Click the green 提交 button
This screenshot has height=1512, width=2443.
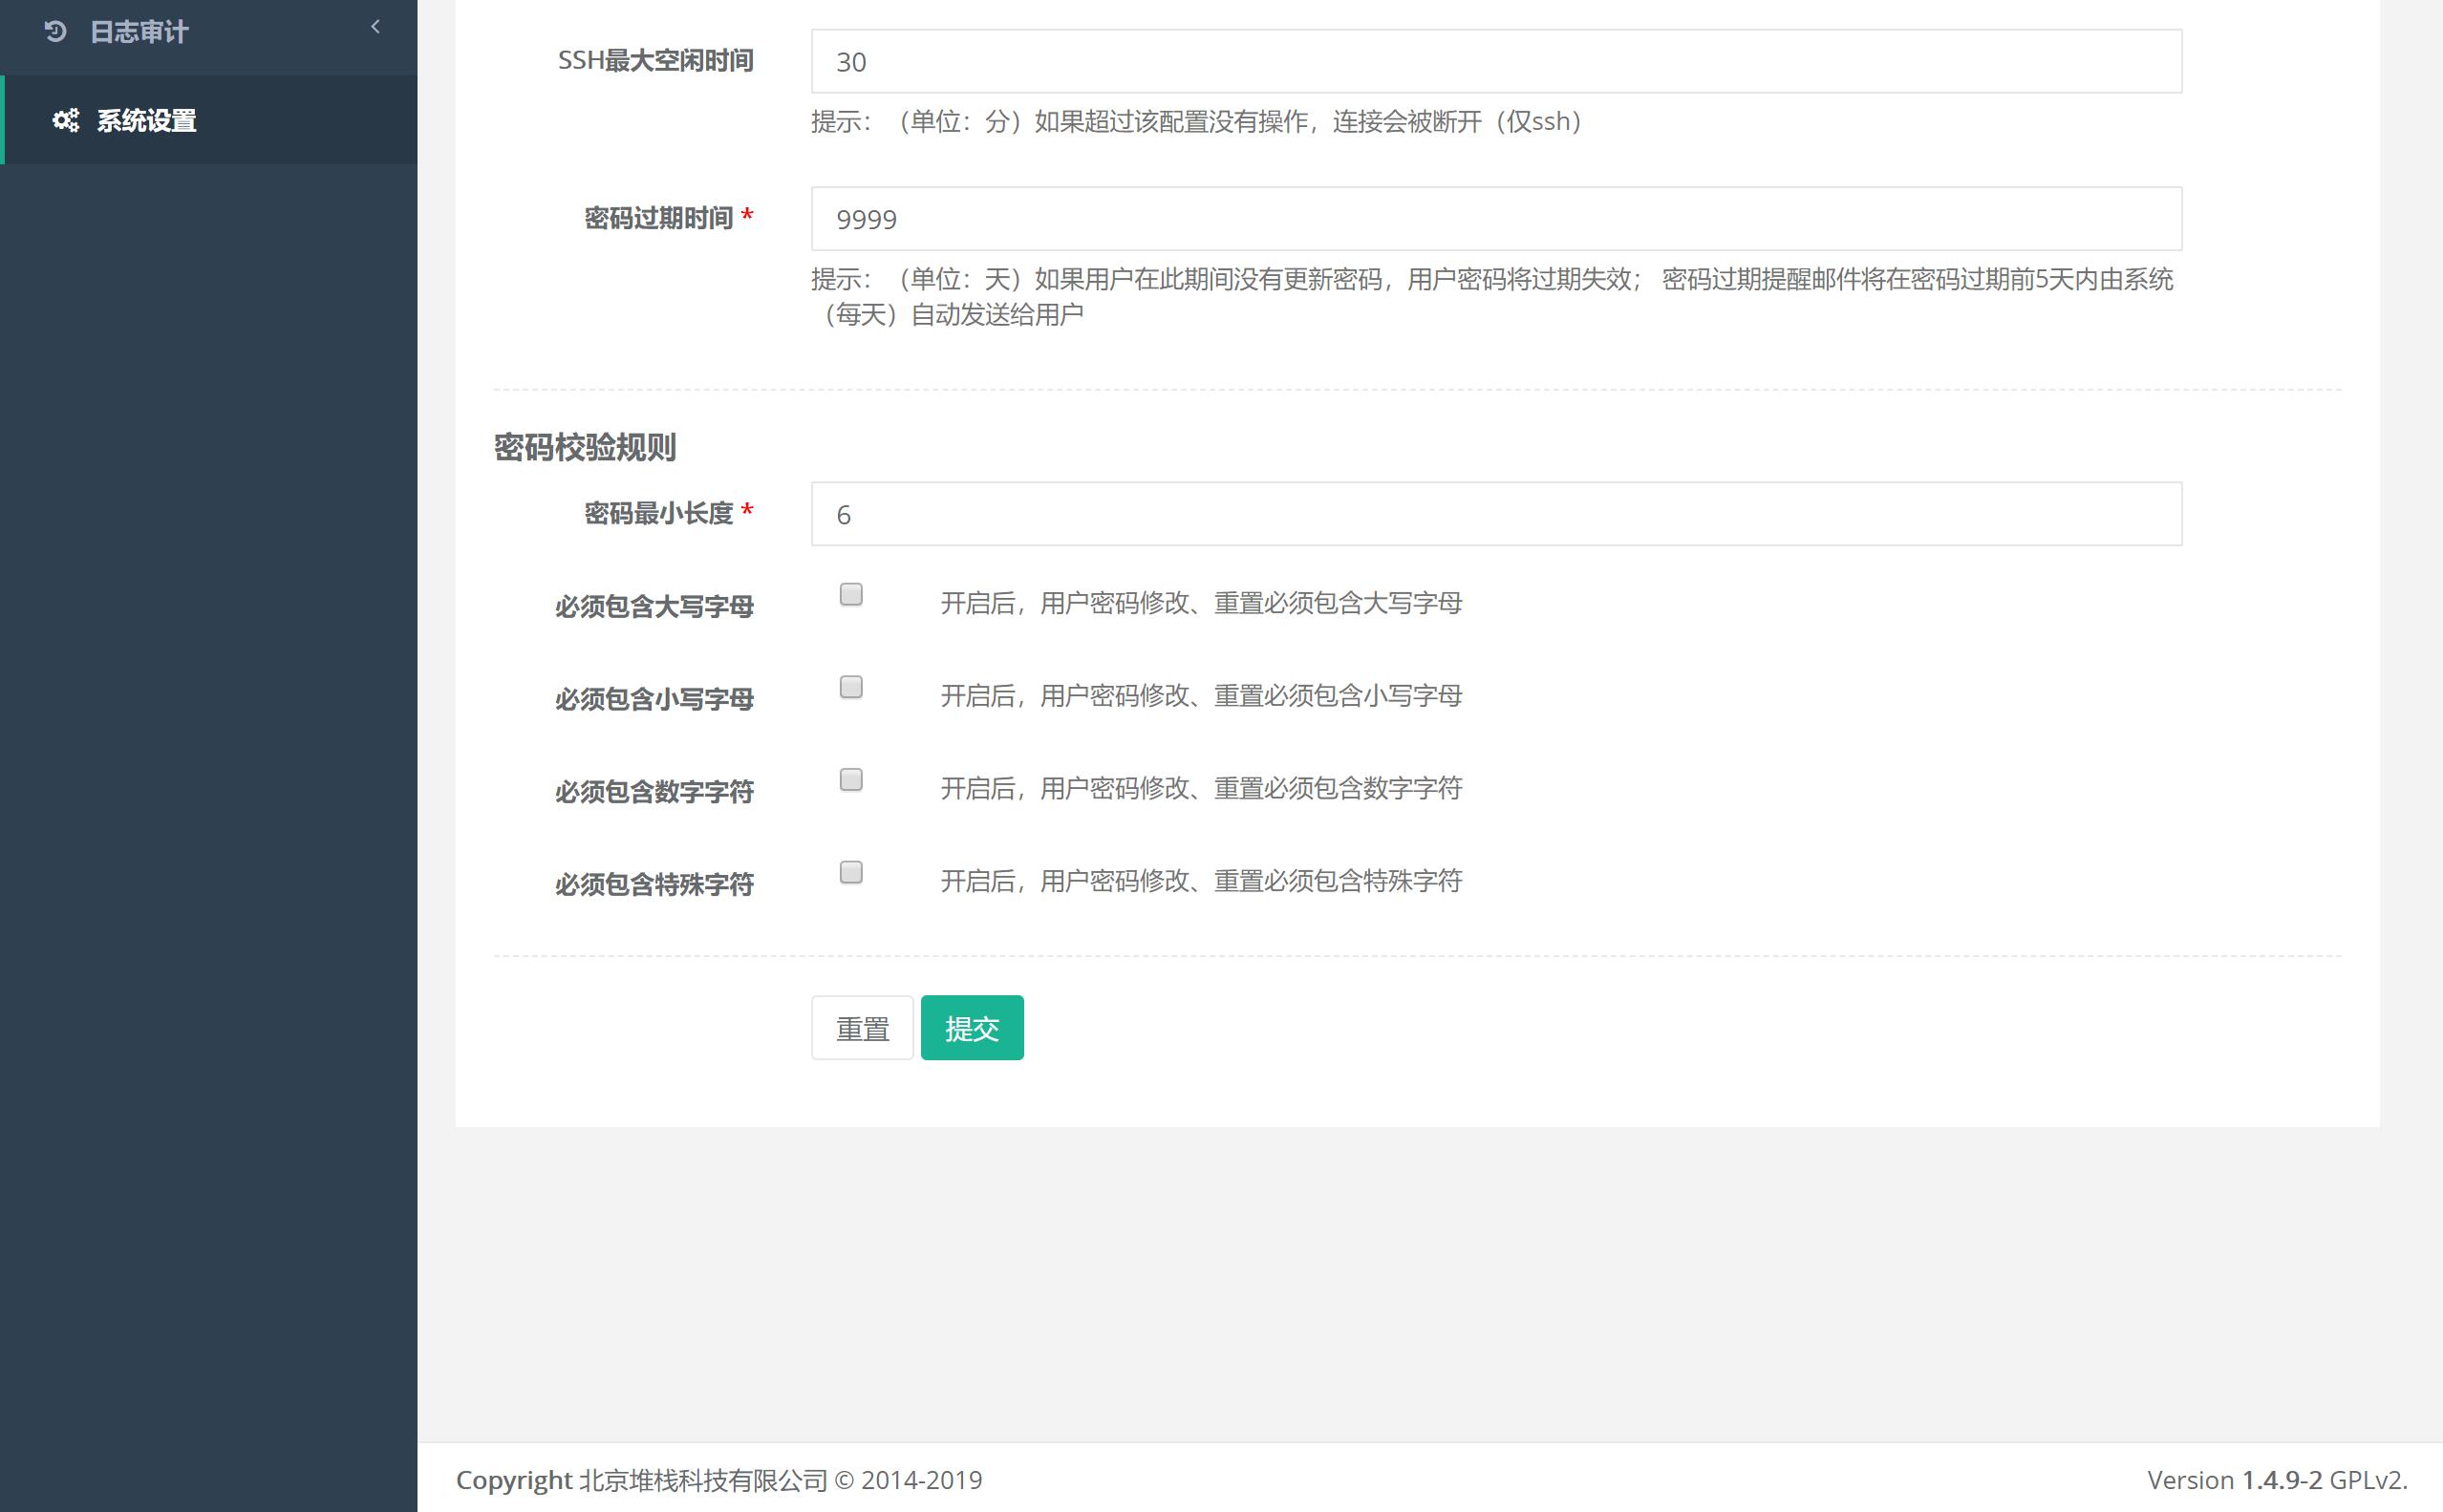[972, 1027]
